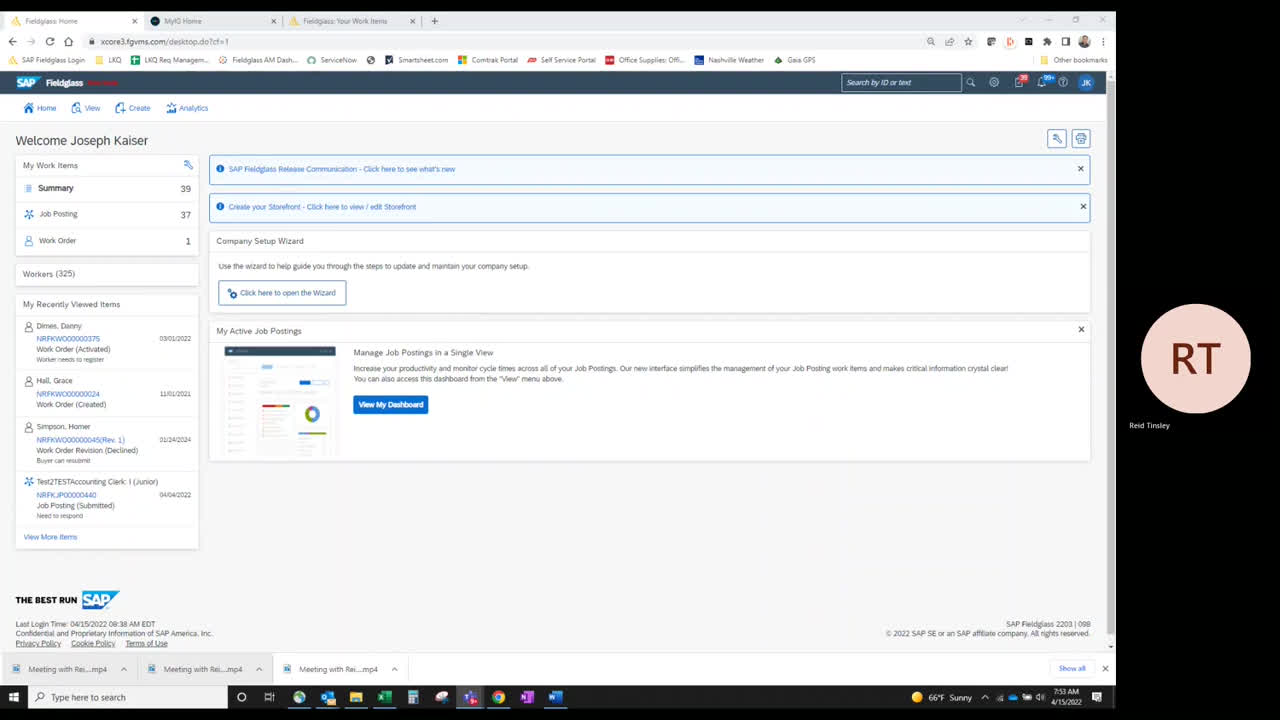1280x720 pixels.
Task: Open a new browser tab
Action: tap(434, 20)
